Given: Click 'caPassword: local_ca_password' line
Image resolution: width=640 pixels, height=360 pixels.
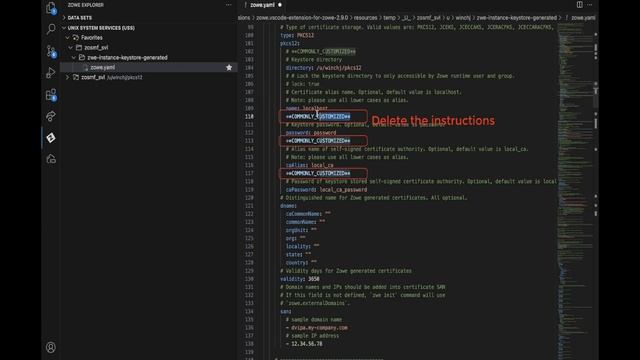Looking at the screenshot, I should tap(327, 190).
